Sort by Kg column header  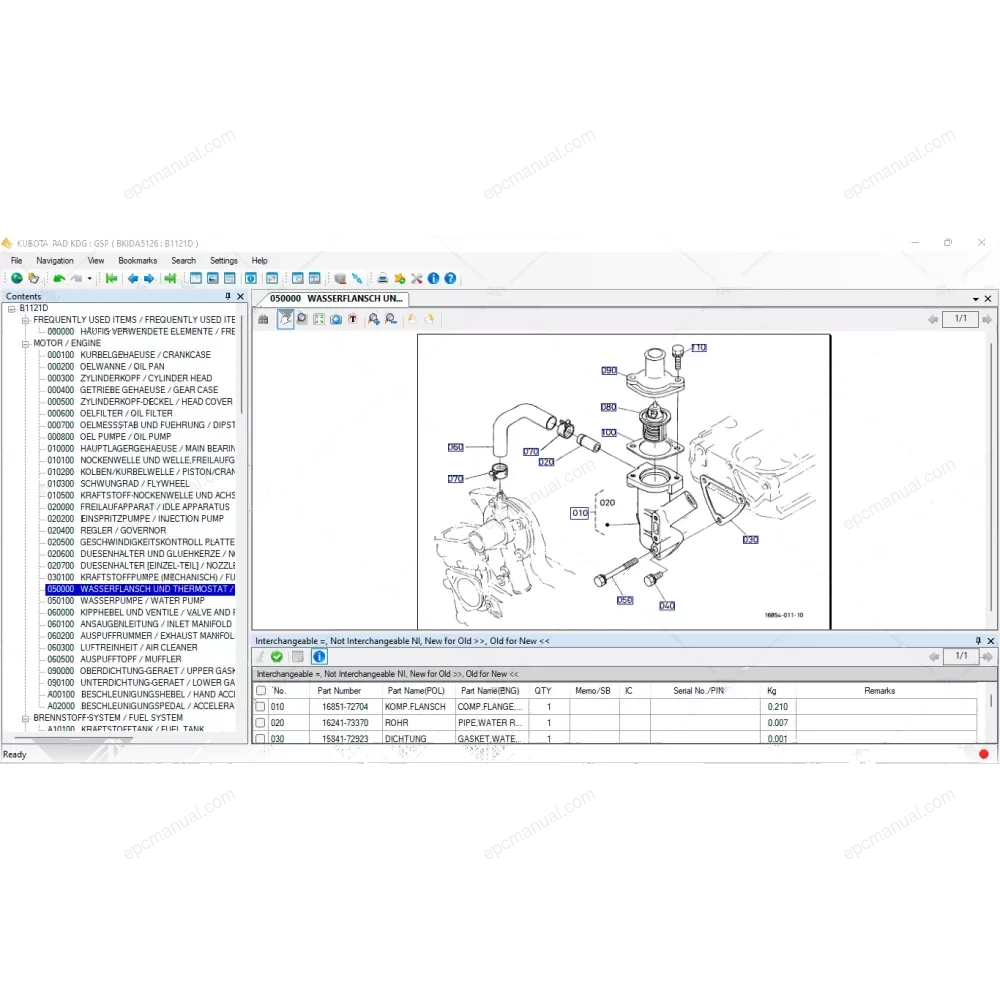point(772,691)
